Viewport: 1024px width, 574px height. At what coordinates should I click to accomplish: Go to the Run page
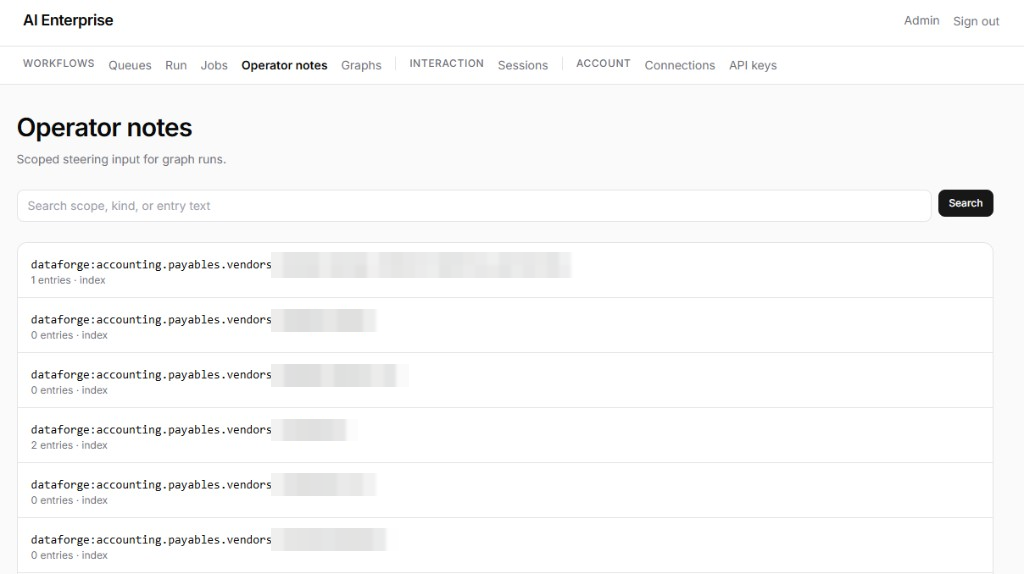176,65
